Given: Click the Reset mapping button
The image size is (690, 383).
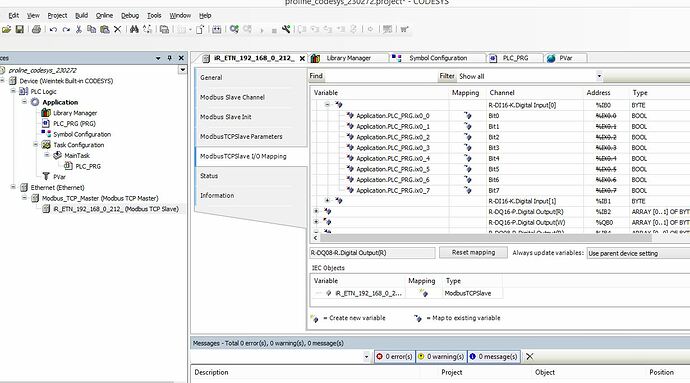Looking at the screenshot, I should click(473, 253).
